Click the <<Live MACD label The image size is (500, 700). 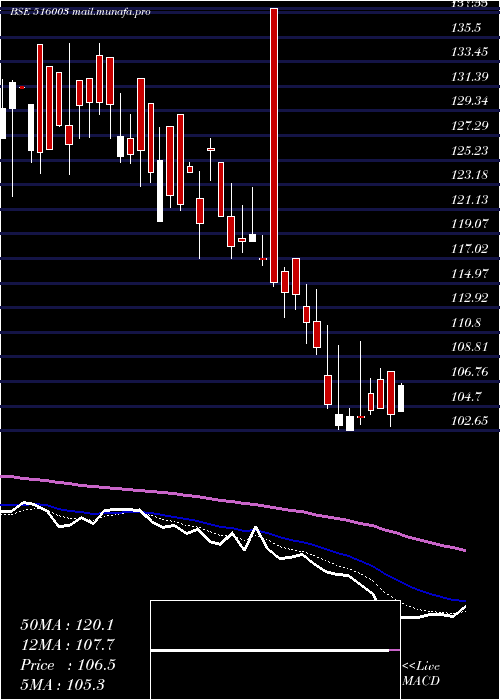421,673
